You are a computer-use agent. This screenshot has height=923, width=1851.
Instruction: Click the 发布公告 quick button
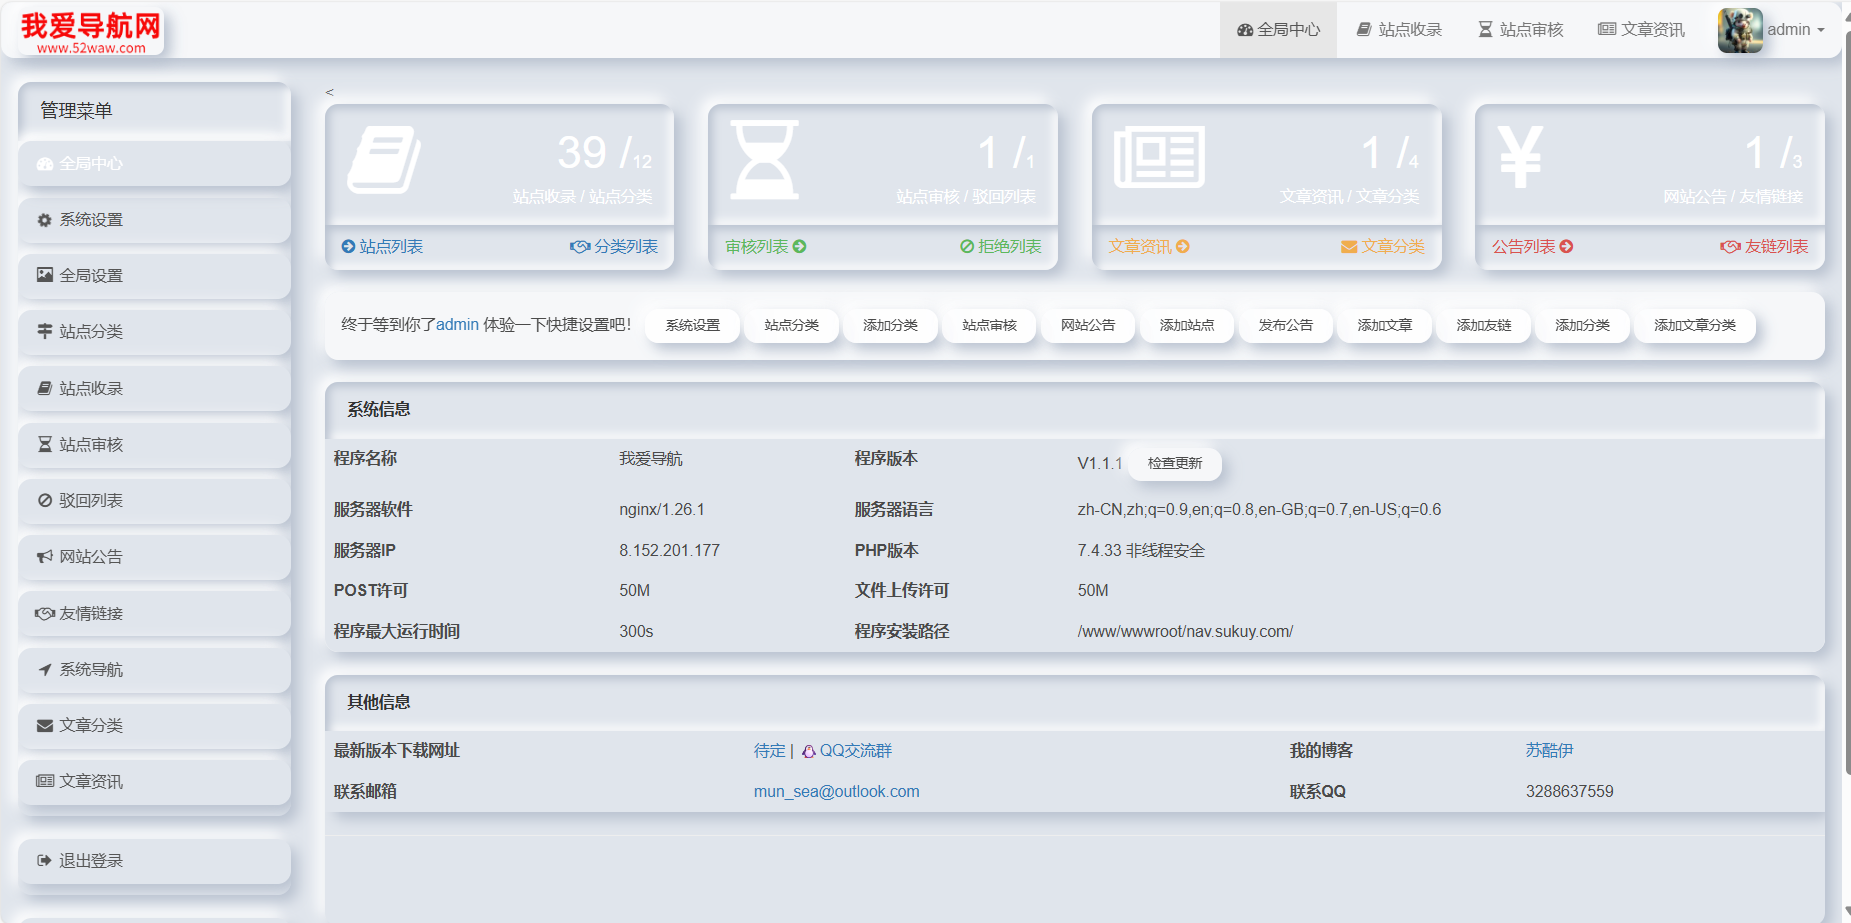click(1285, 325)
